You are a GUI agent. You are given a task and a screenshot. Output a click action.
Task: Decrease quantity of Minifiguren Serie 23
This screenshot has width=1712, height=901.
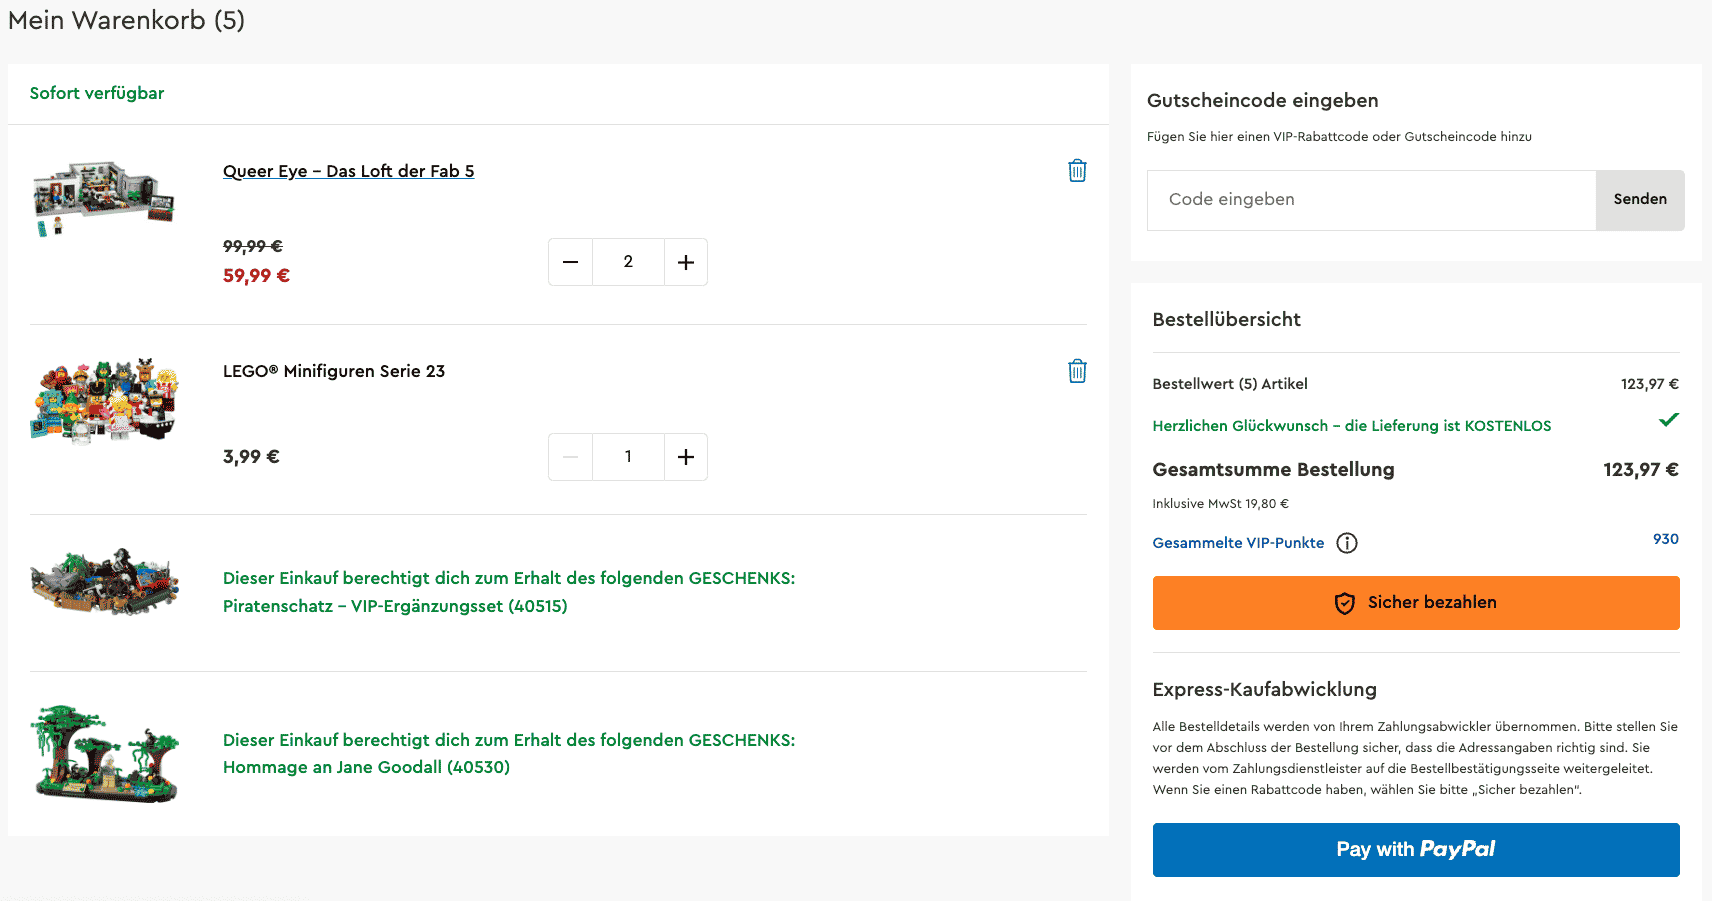coord(570,457)
